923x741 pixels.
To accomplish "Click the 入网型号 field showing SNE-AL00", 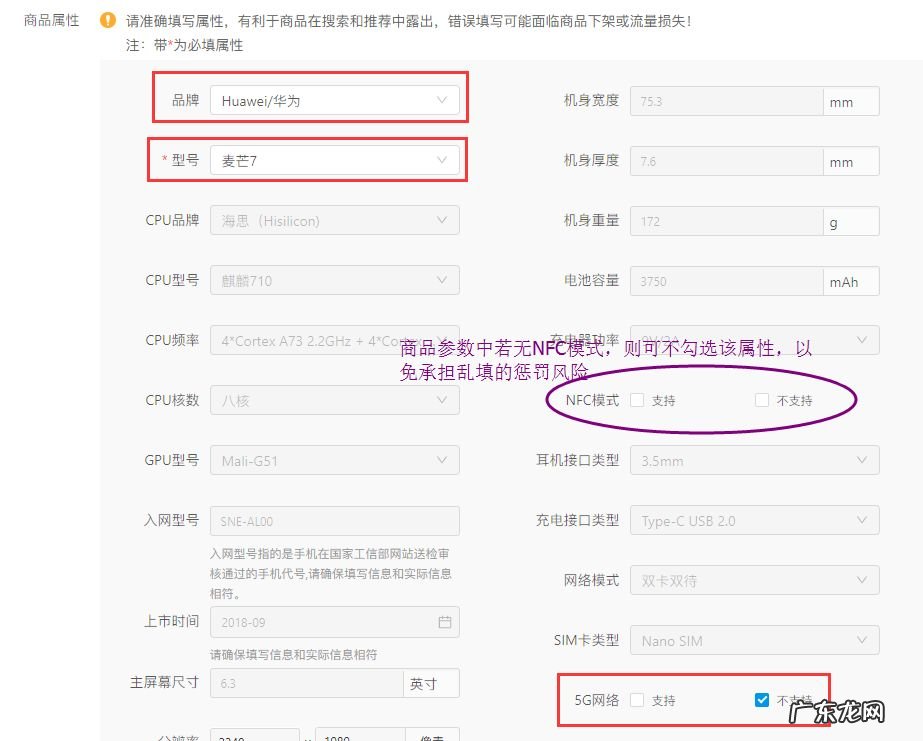I will [335, 520].
